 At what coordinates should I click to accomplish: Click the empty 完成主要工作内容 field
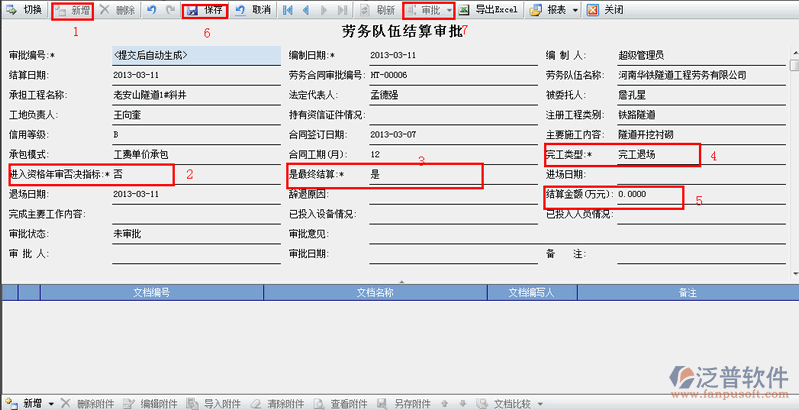[x=196, y=214]
